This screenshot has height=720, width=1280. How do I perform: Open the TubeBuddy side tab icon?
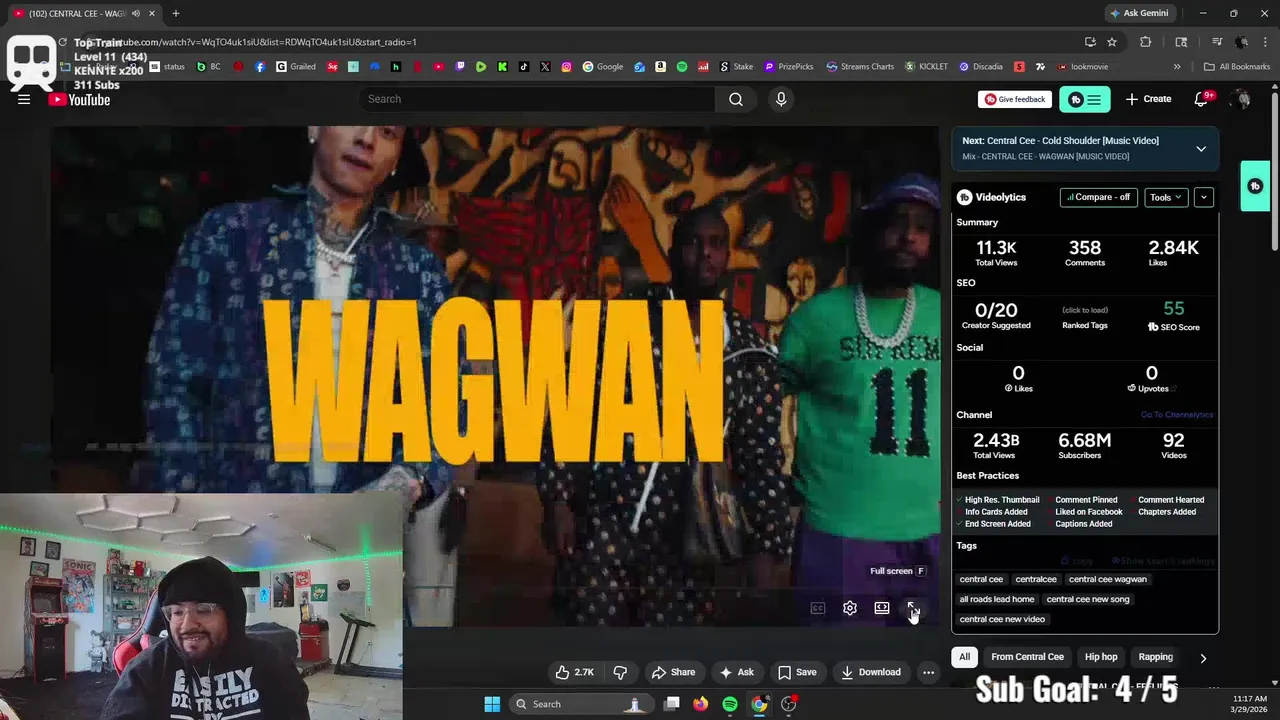[x=1255, y=186]
